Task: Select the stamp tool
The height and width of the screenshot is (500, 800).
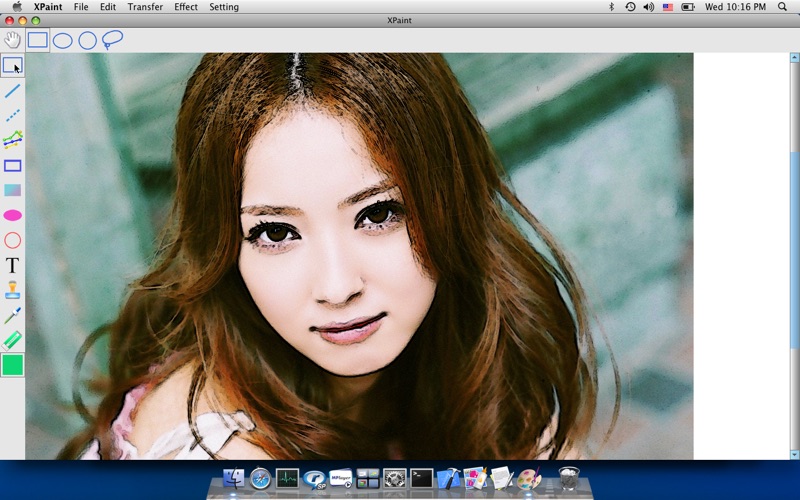Action: [12, 290]
